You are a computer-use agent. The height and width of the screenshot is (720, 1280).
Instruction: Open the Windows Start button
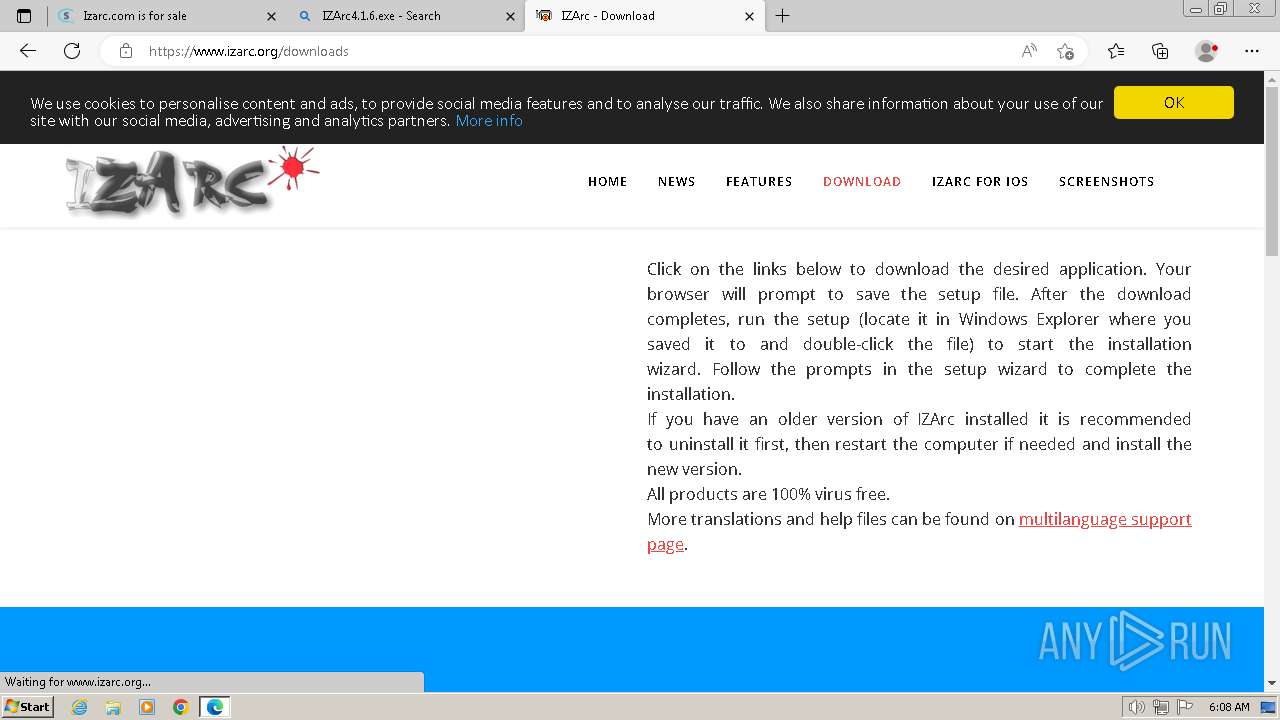(x=27, y=706)
